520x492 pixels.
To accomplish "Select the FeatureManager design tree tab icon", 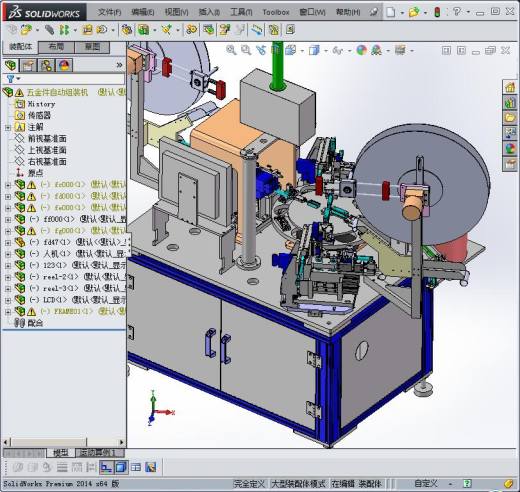I will point(10,65).
